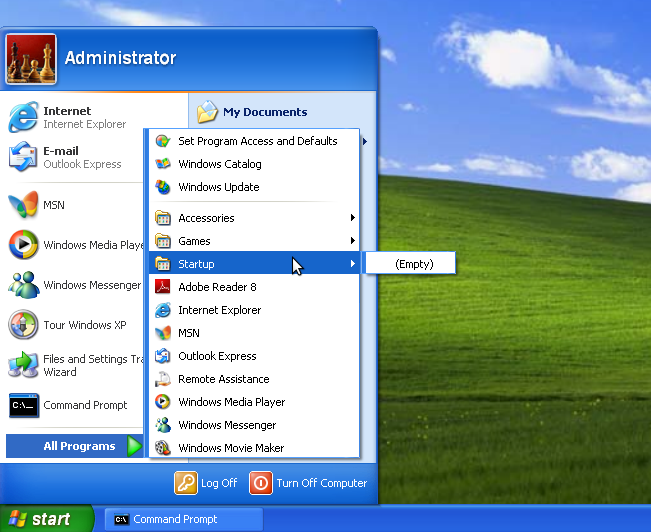Switch to Command Prompt taskbar button
Screen dimensions: 651x532
tap(184, 519)
